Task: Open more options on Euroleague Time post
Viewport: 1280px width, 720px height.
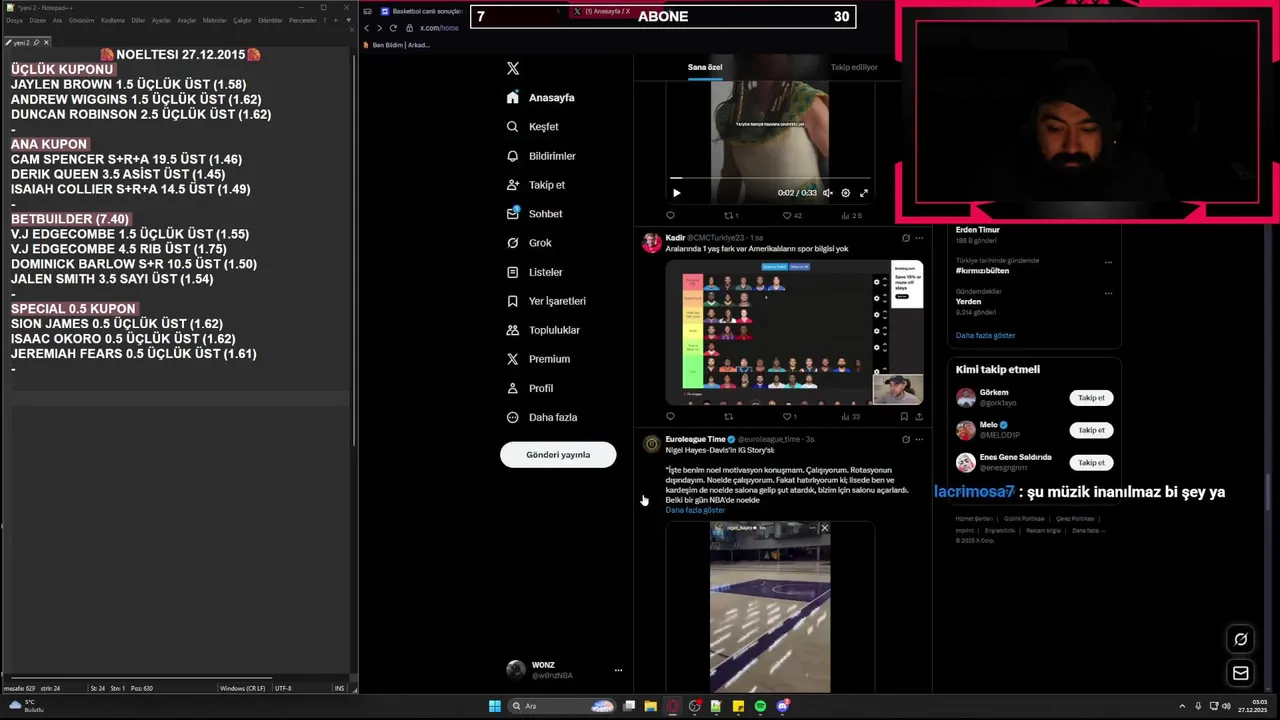Action: click(x=919, y=439)
